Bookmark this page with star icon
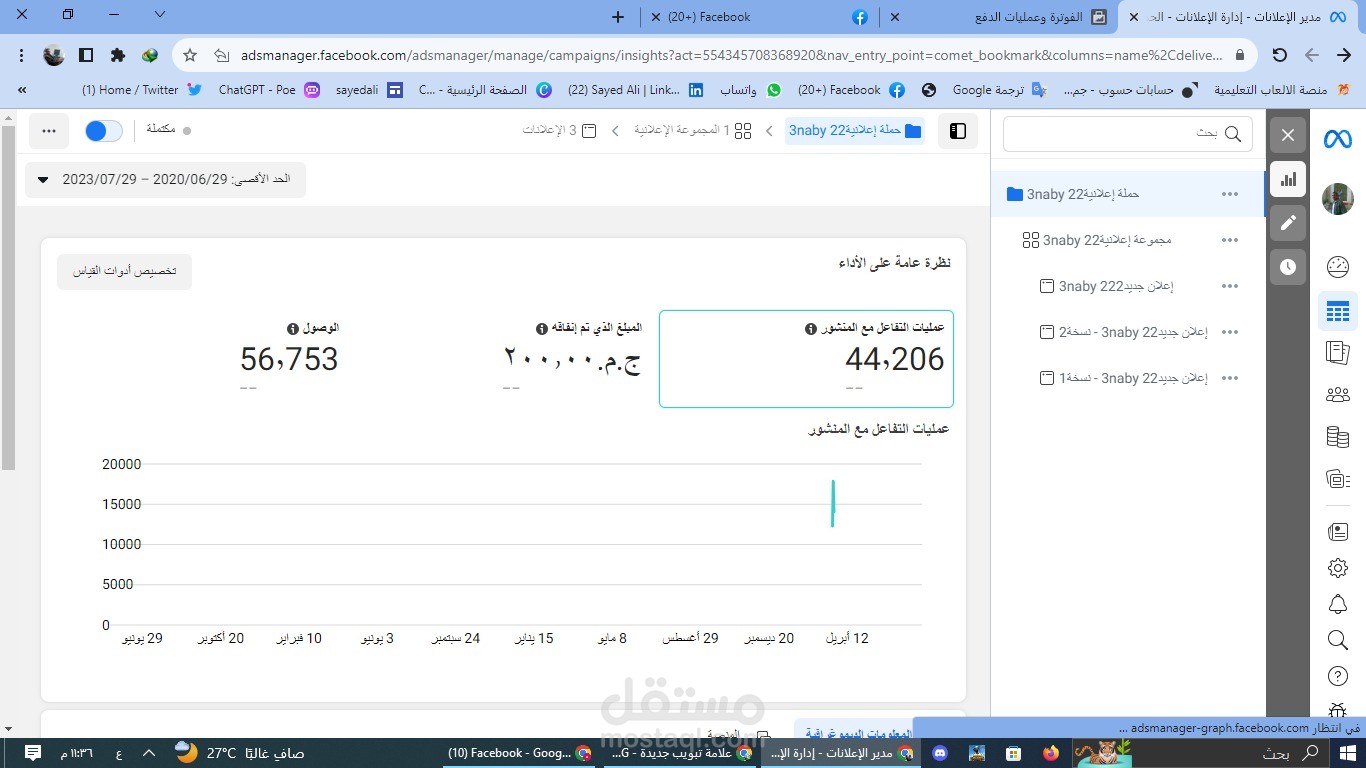Viewport: 1366px width, 768px height. click(190, 55)
